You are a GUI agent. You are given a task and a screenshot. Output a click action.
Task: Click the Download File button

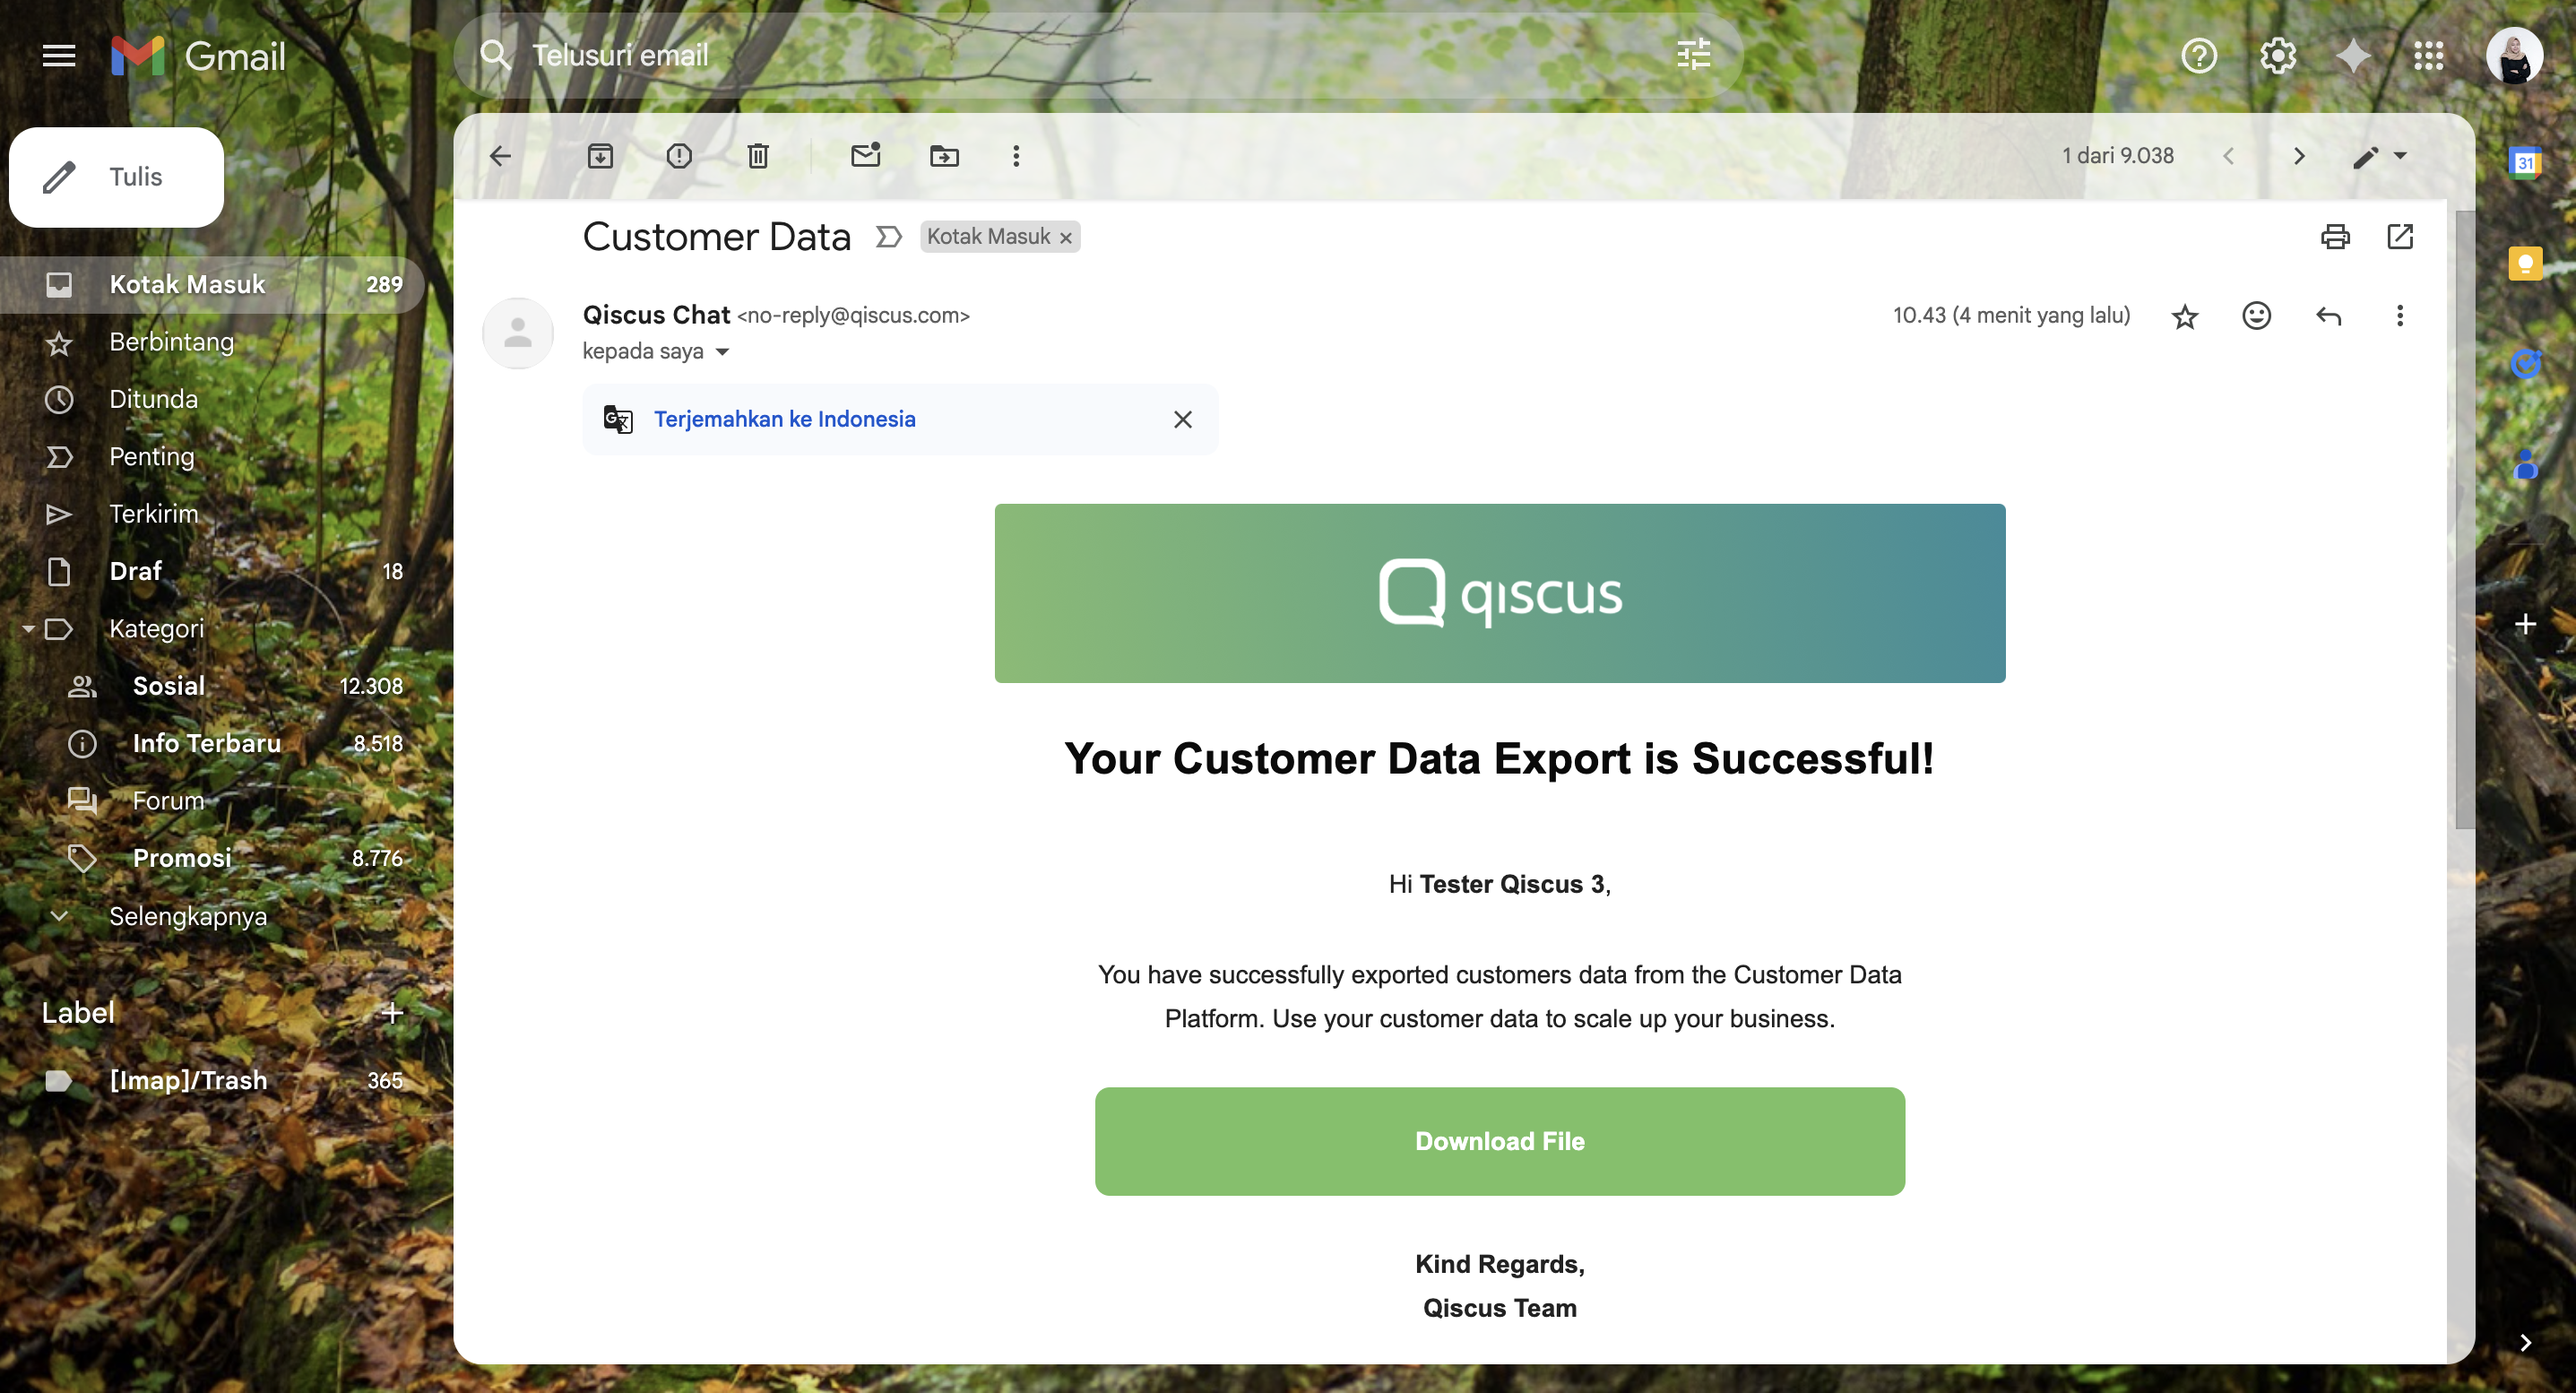point(1500,1141)
